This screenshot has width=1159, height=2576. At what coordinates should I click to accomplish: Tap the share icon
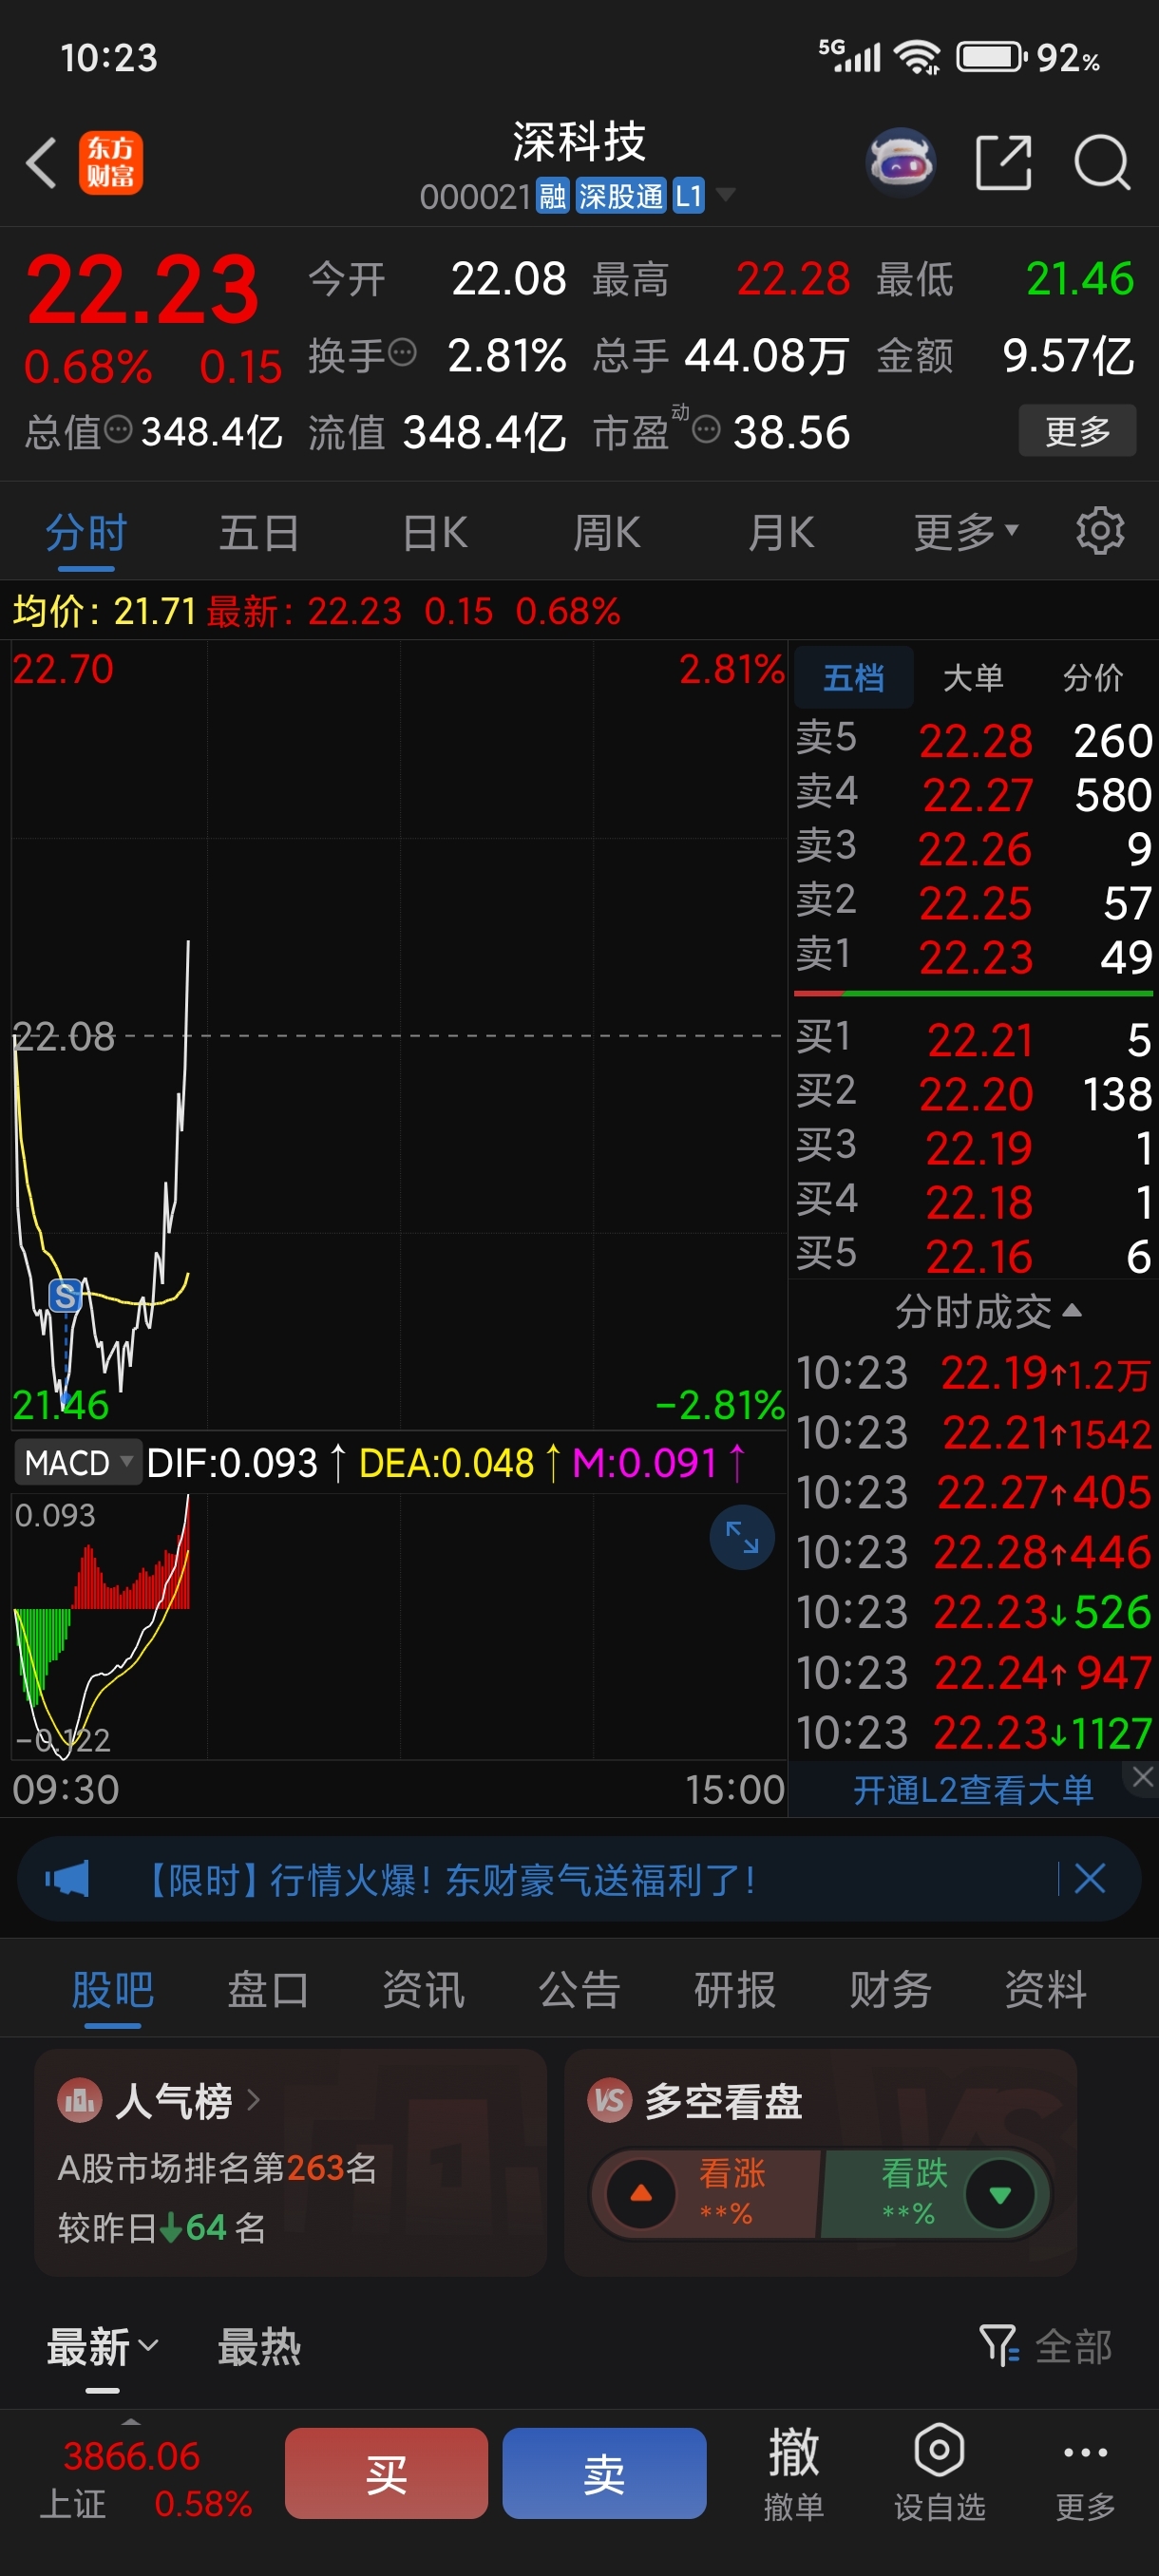coord(1003,162)
